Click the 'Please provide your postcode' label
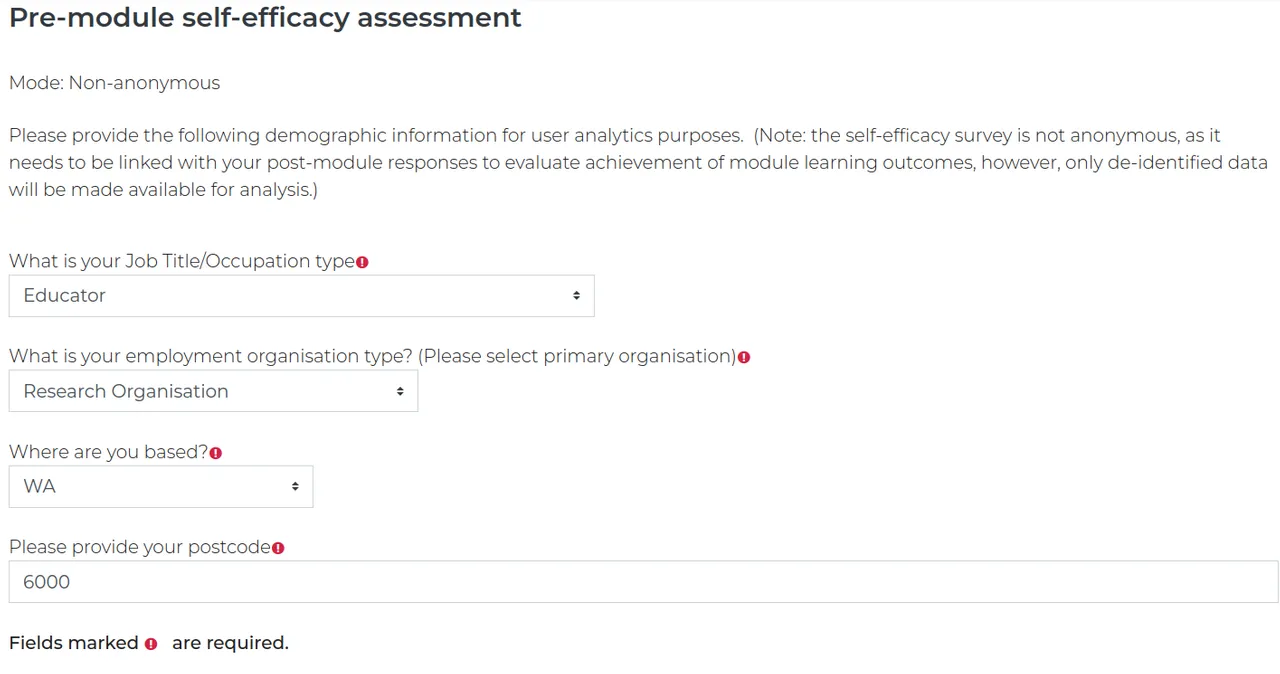Image resolution: width=1280 pixels, height=674 pixels. pyautogui.click(x=140, y=547)
